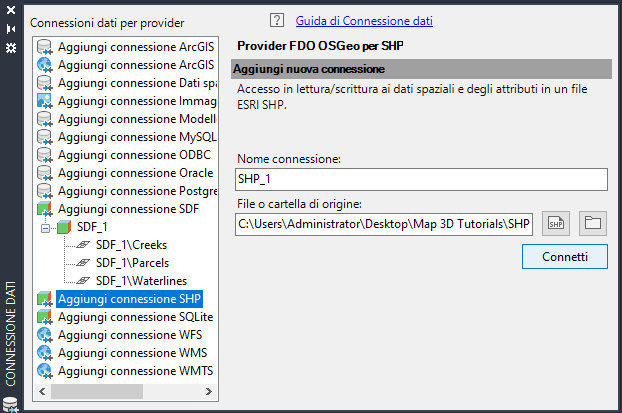Click the help question mark icon
The height and width of the screenshot is (413, 622).
[277, 20]
